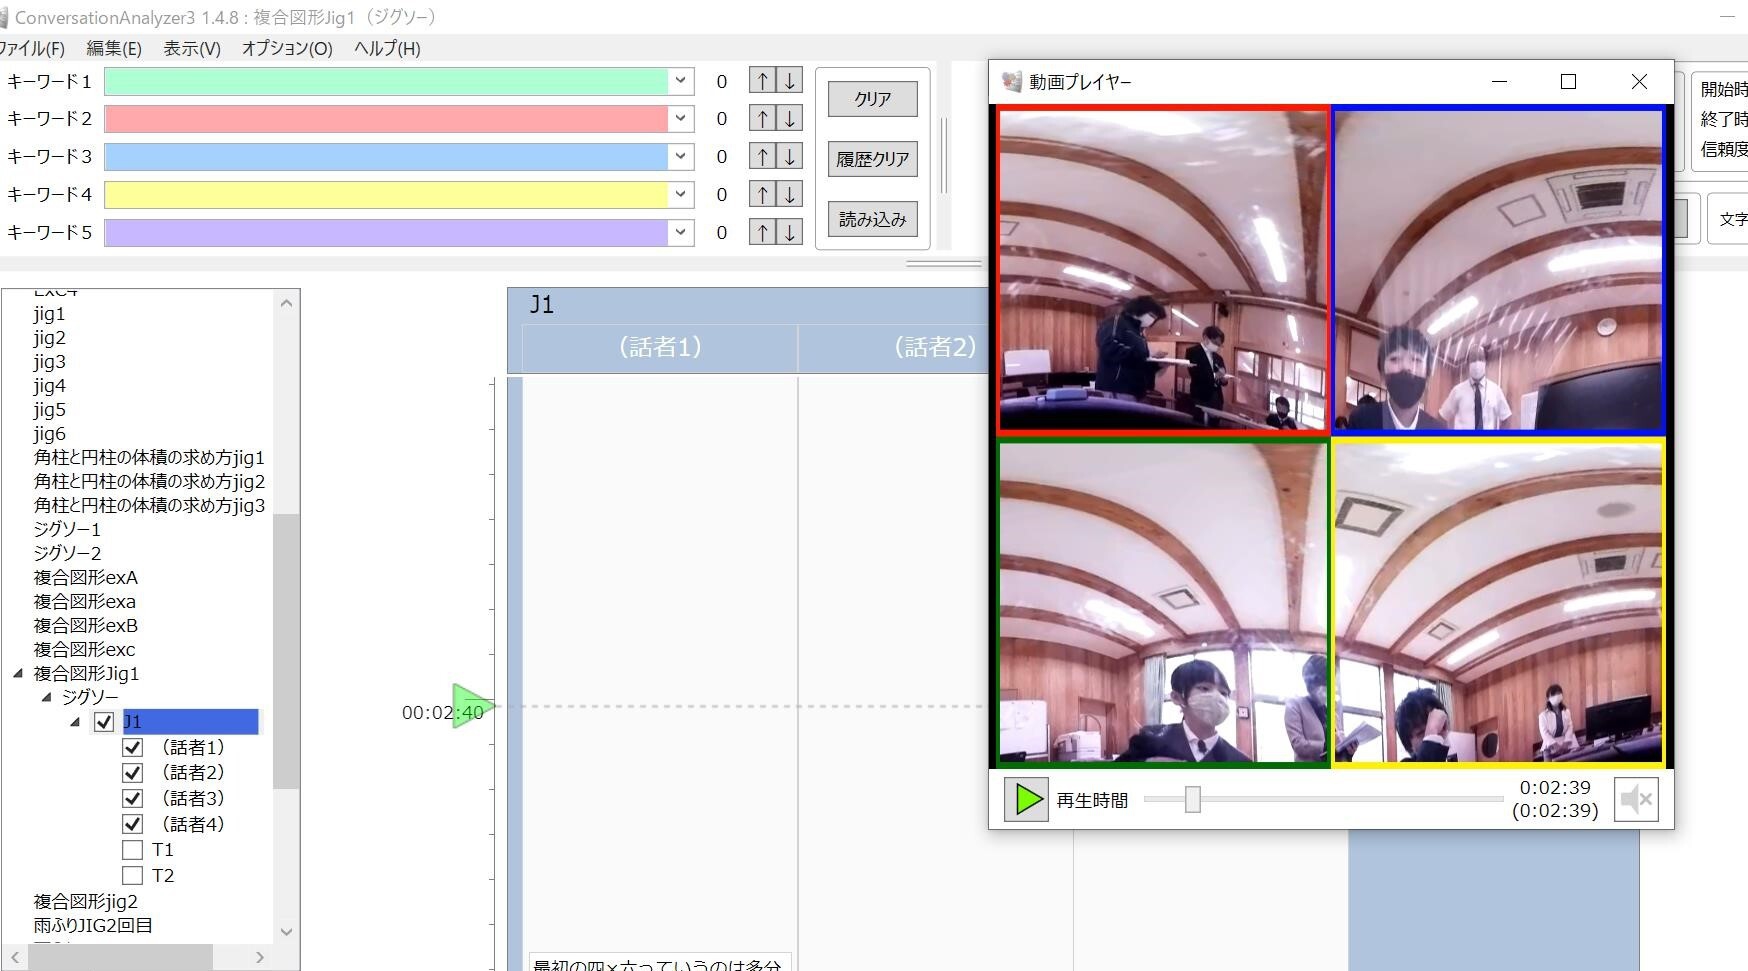
Task: Click the green-bordered camera view
Action: [1163, 603]
